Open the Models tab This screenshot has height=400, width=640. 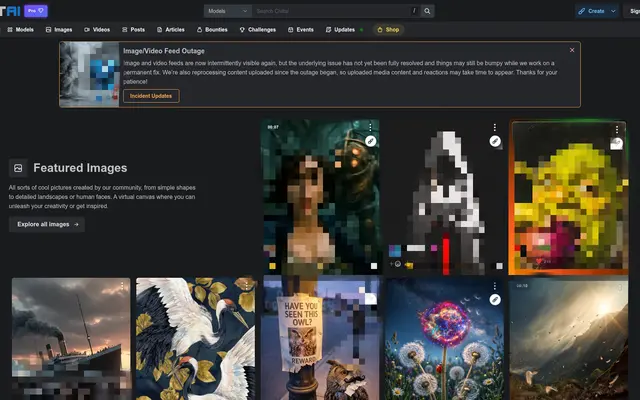[x=21, y=30]
